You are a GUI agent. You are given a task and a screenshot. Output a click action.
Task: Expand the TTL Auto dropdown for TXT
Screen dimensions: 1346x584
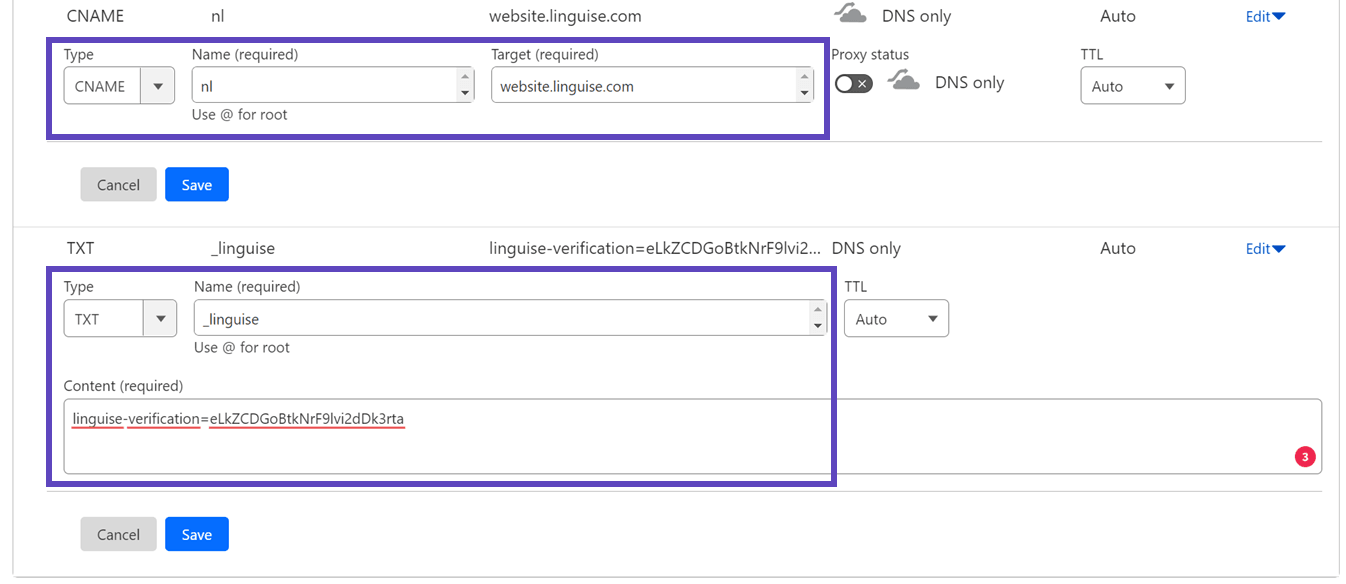896,319
